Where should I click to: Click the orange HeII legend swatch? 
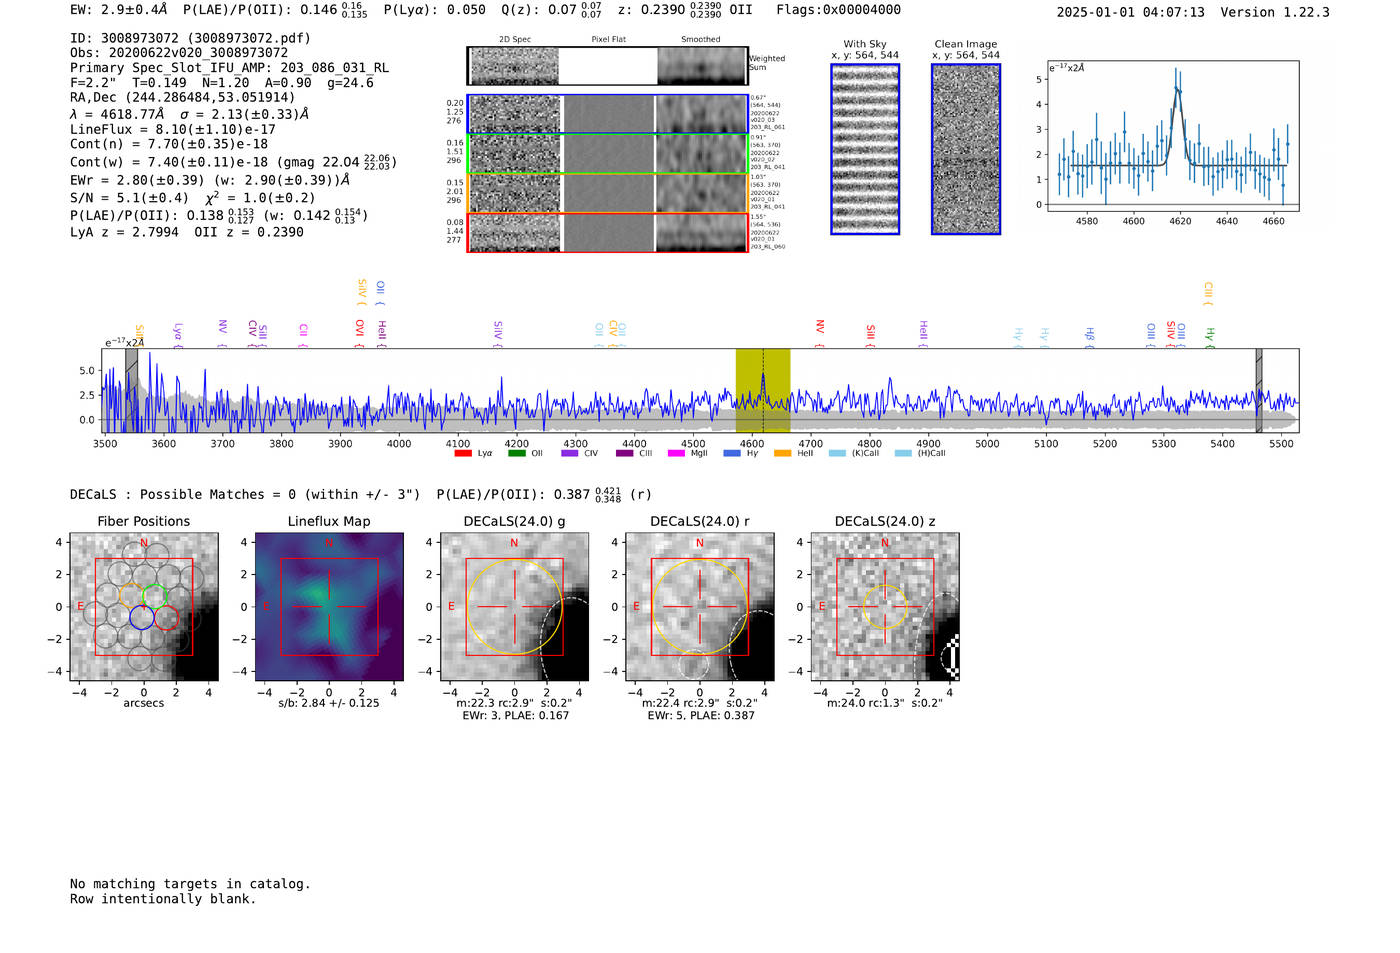point(782,454)
